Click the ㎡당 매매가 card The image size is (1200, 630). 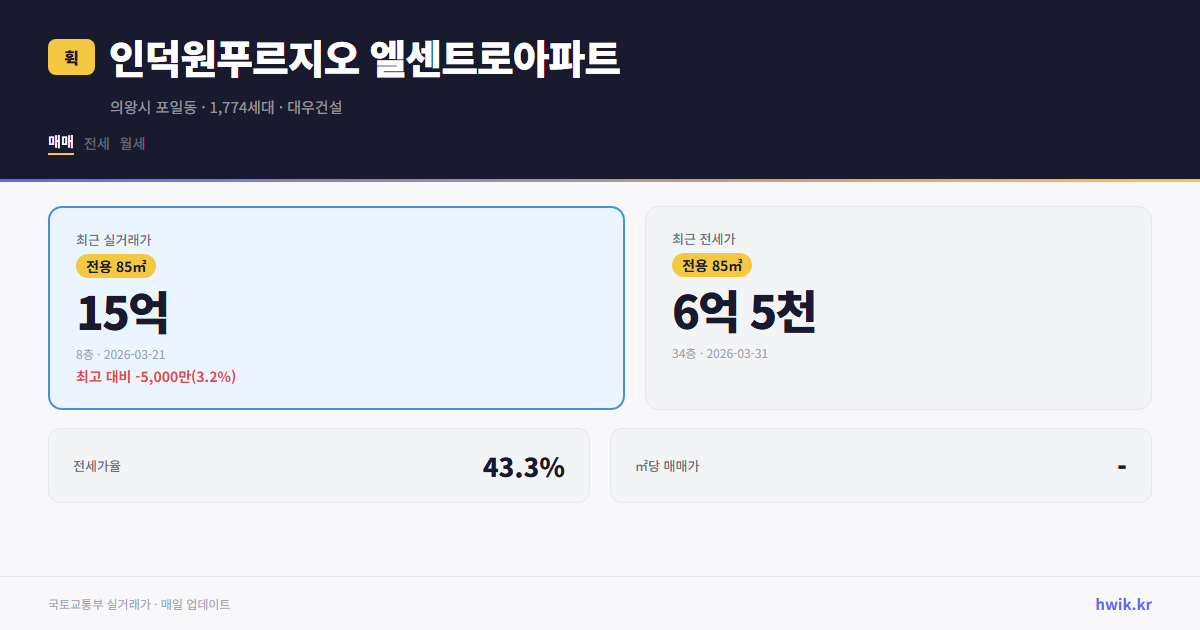tap(880, 465)
